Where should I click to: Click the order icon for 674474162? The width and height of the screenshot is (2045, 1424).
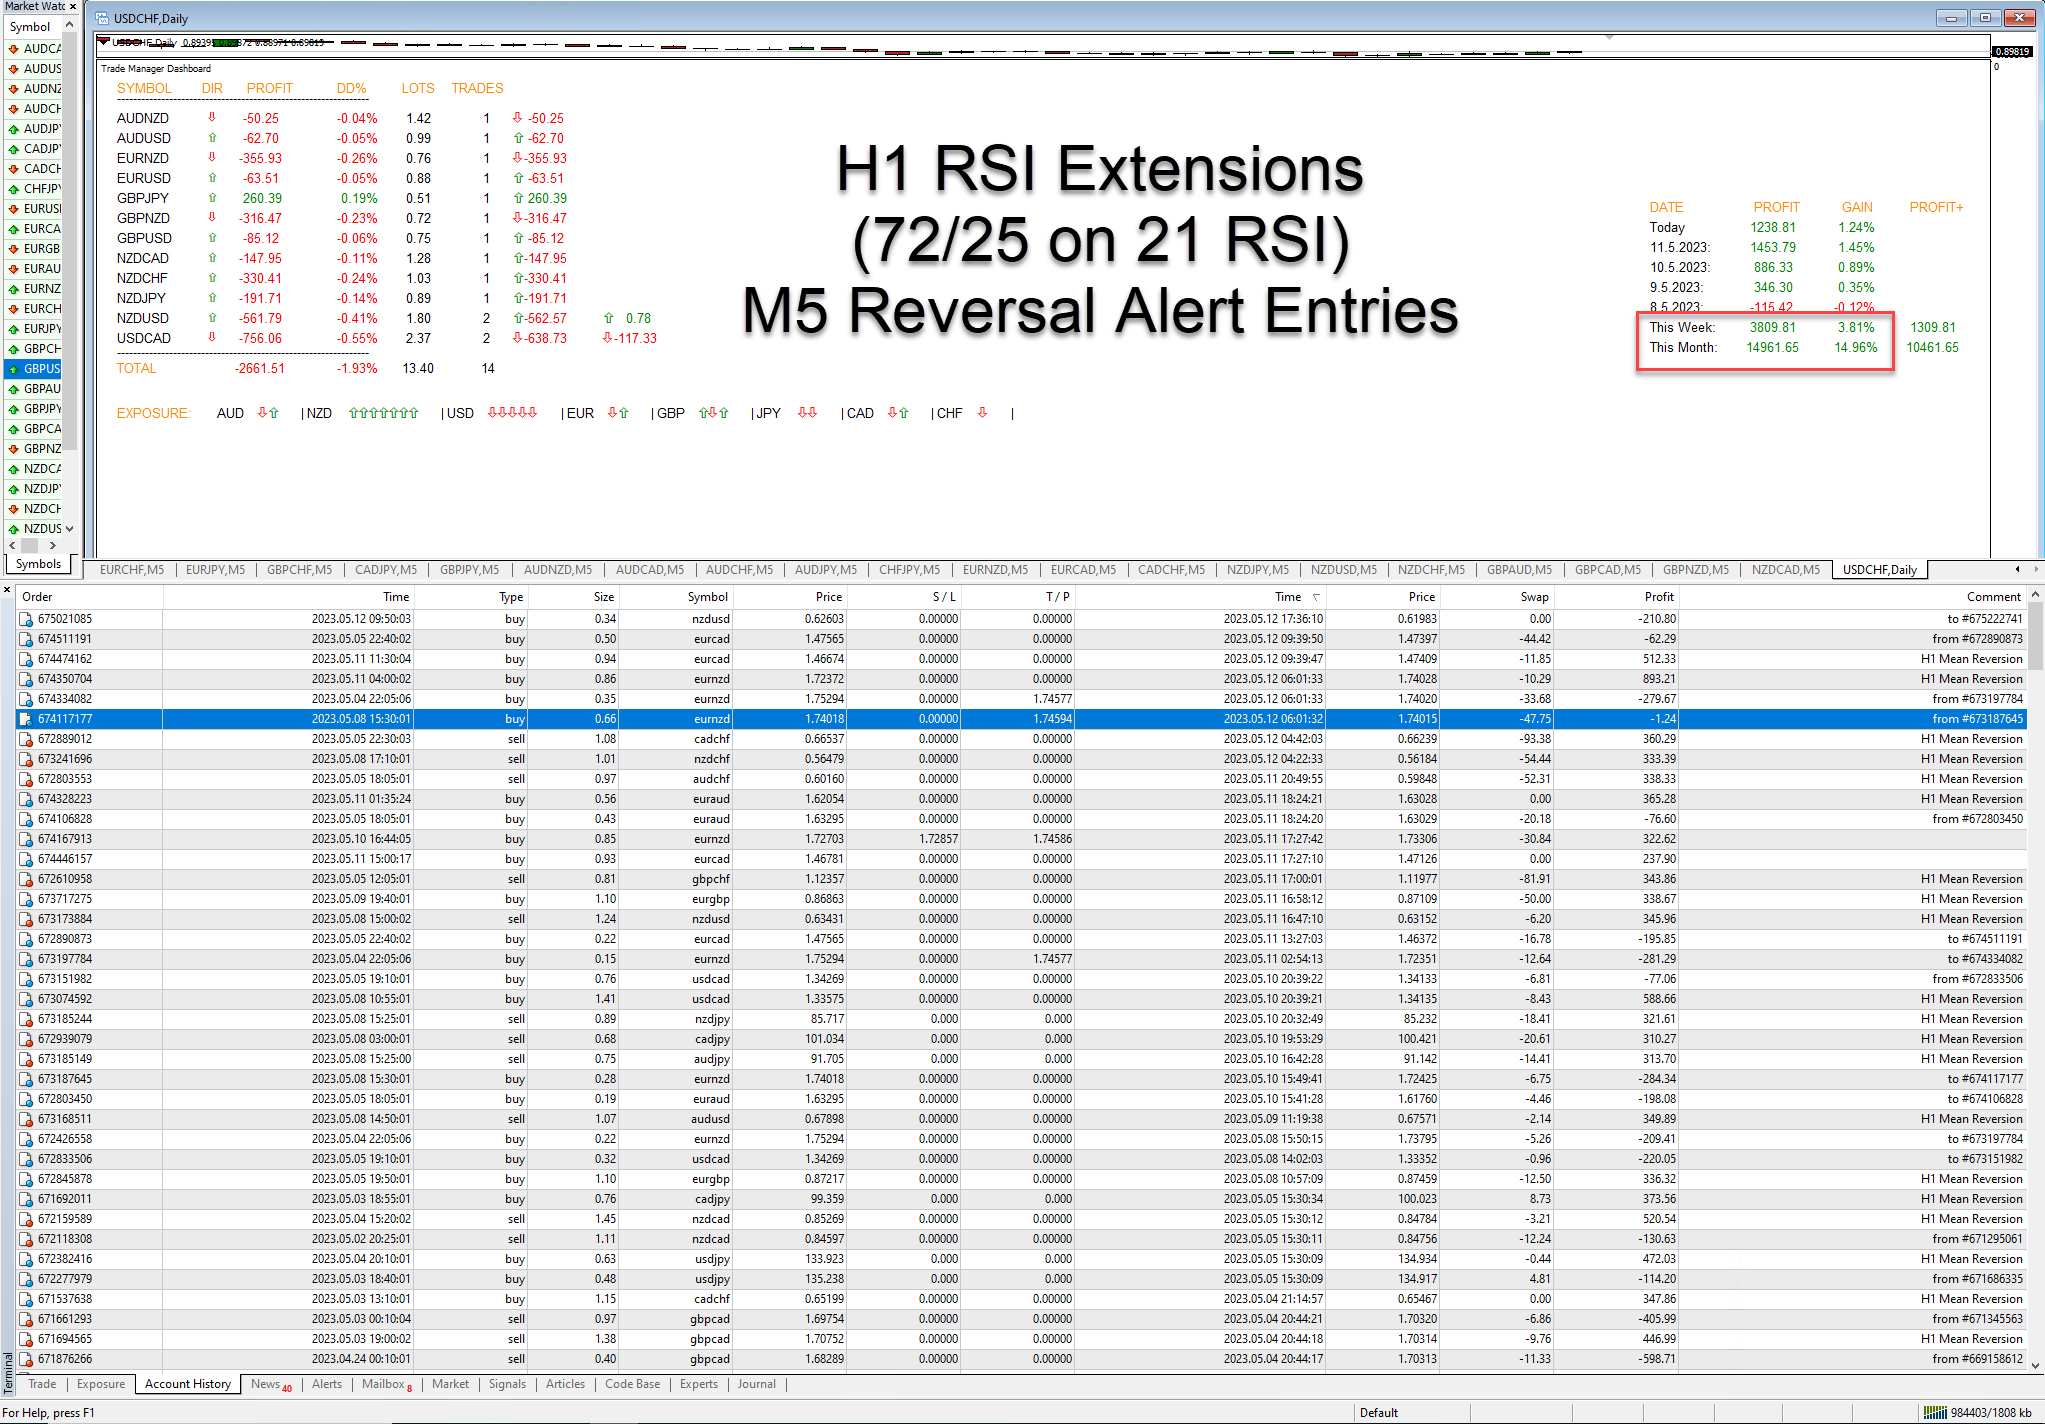[x=26, y=659]
